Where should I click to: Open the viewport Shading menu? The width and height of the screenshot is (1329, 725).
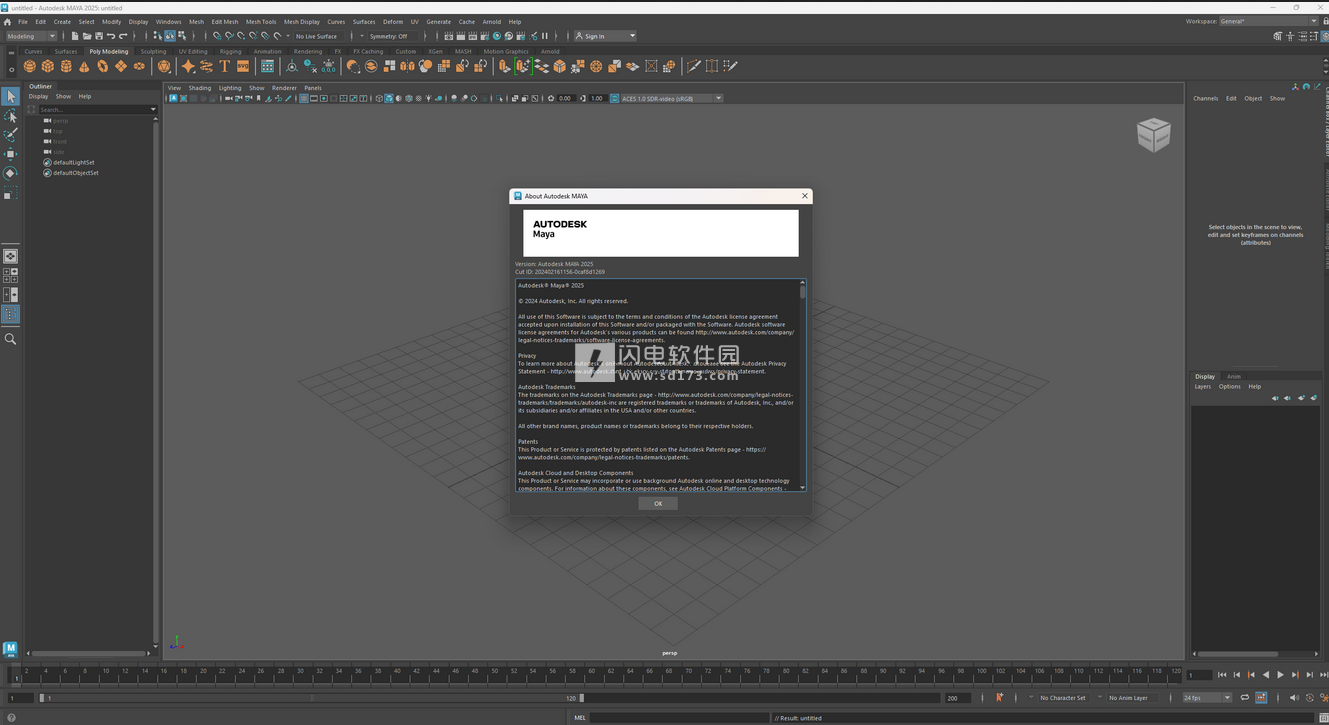pos(200,88)
